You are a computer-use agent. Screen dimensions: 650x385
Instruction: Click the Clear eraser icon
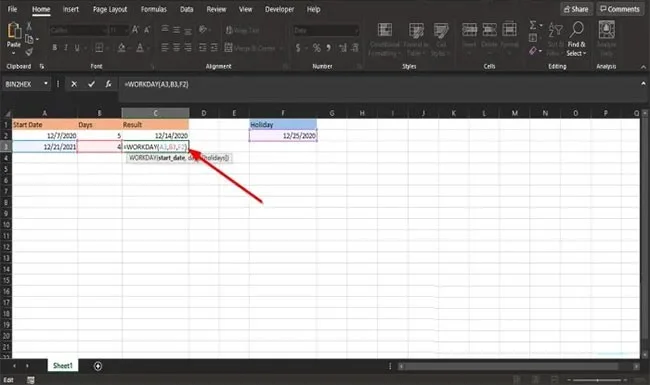point(533,51)
